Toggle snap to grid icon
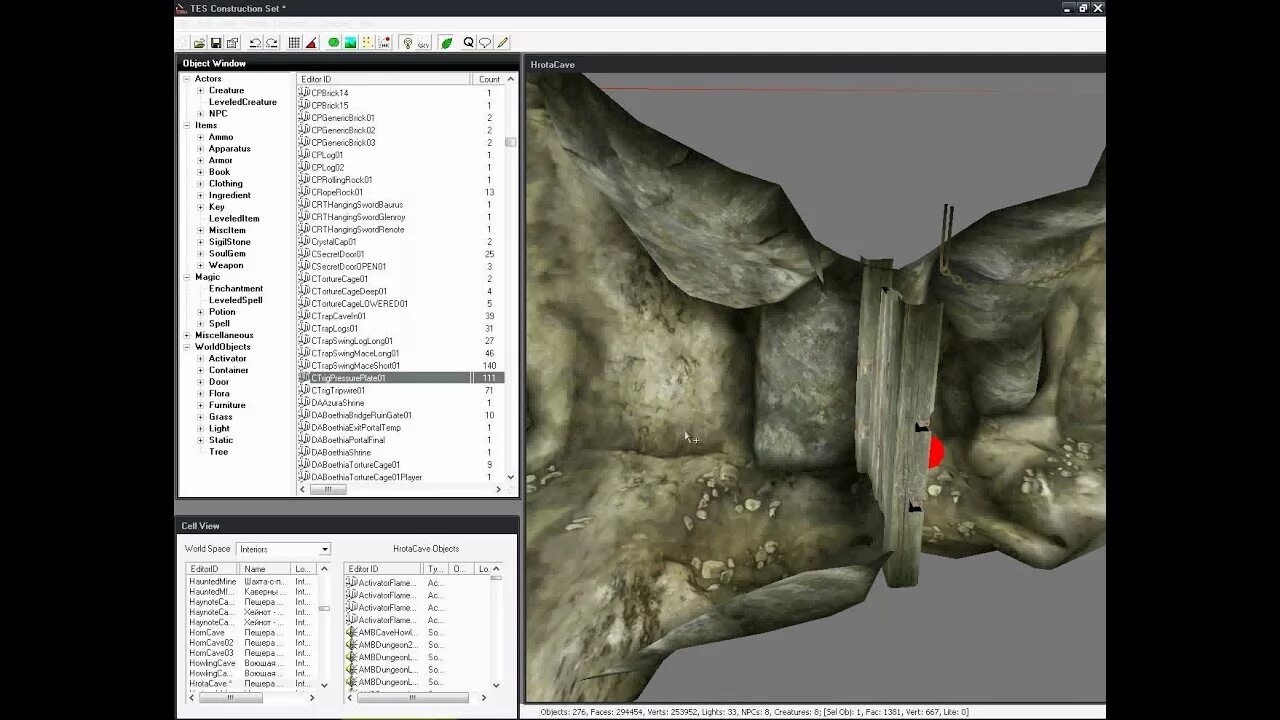This screenshot has width=1280, height=720. [x=294, y=43]
